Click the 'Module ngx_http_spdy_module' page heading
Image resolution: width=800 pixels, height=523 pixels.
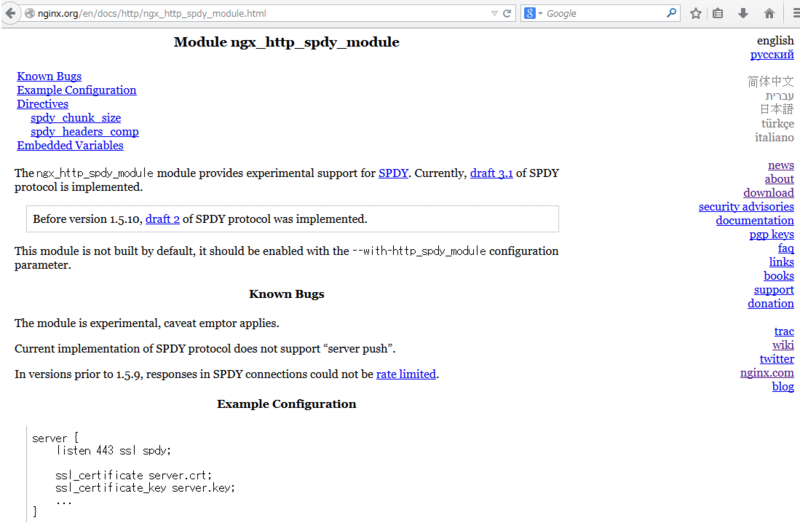[x=286, y=42]
